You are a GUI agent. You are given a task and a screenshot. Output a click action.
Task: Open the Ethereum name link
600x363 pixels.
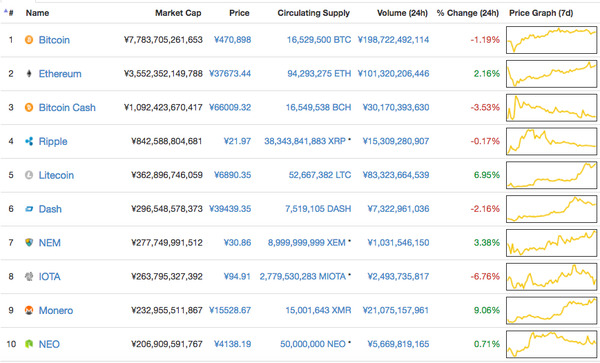[60, 73]
